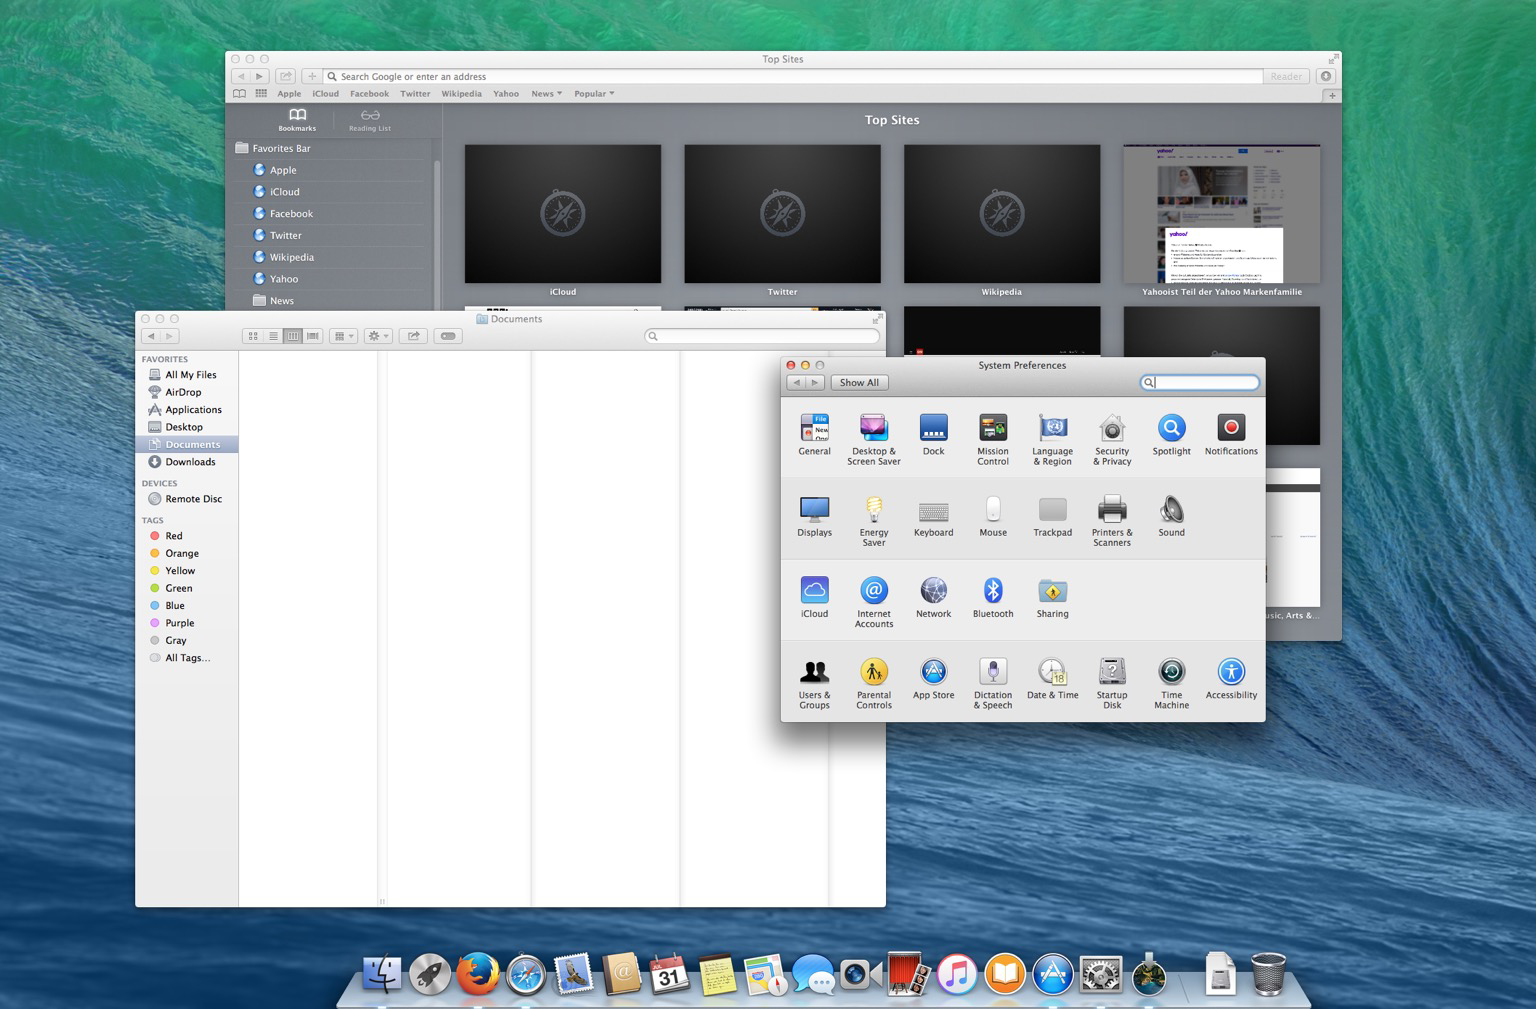
Task: Open Mission Control preferences
Action: 992,439
